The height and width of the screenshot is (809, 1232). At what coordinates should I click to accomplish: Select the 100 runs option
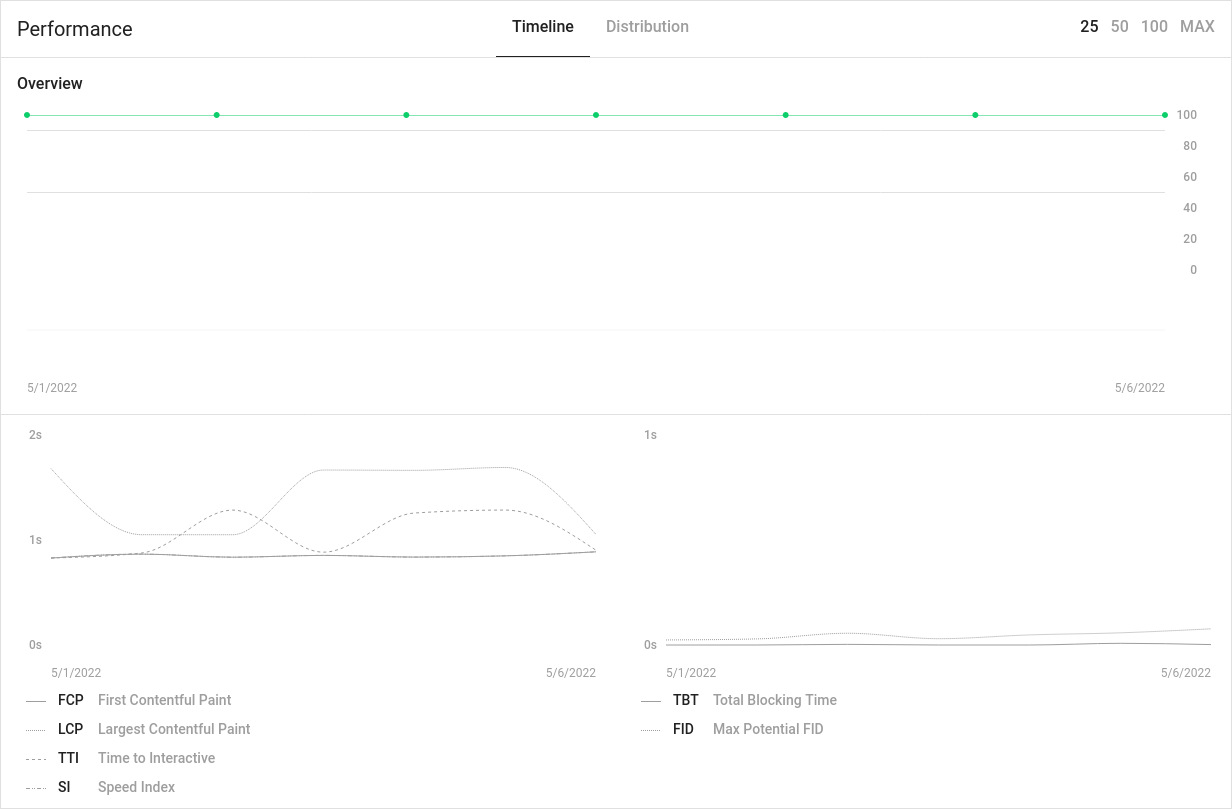click(x=1154, y=27)
